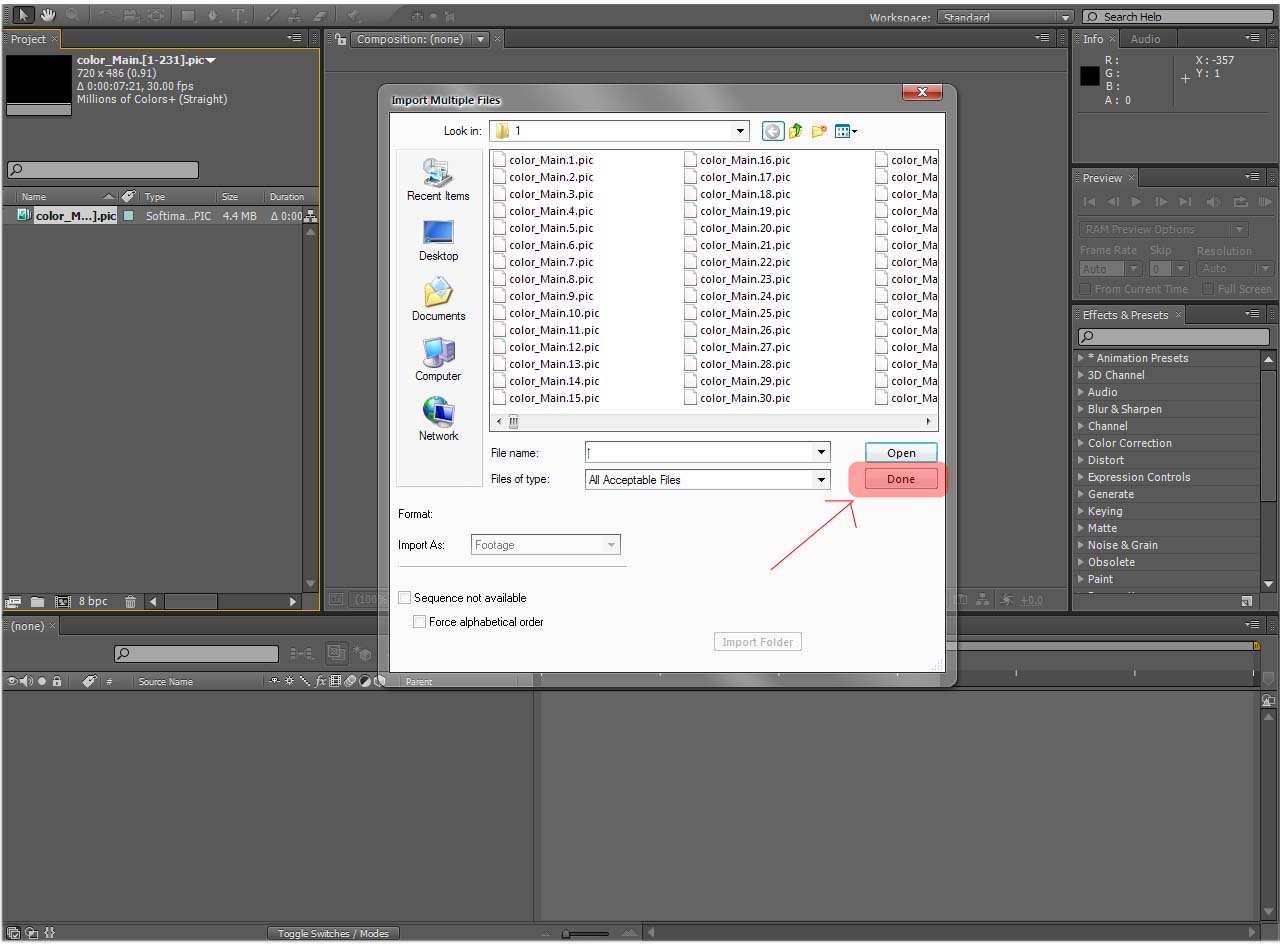Enable Full Screen preview checkbox

[x=1208, y=289]
